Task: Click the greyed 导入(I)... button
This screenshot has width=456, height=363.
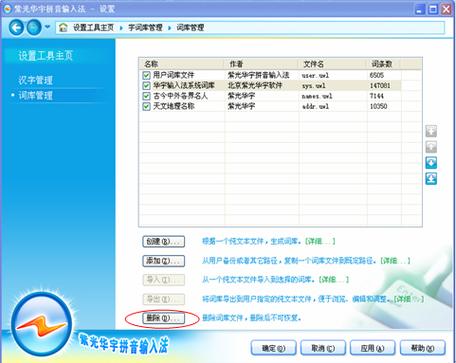Action: (163, 280)
